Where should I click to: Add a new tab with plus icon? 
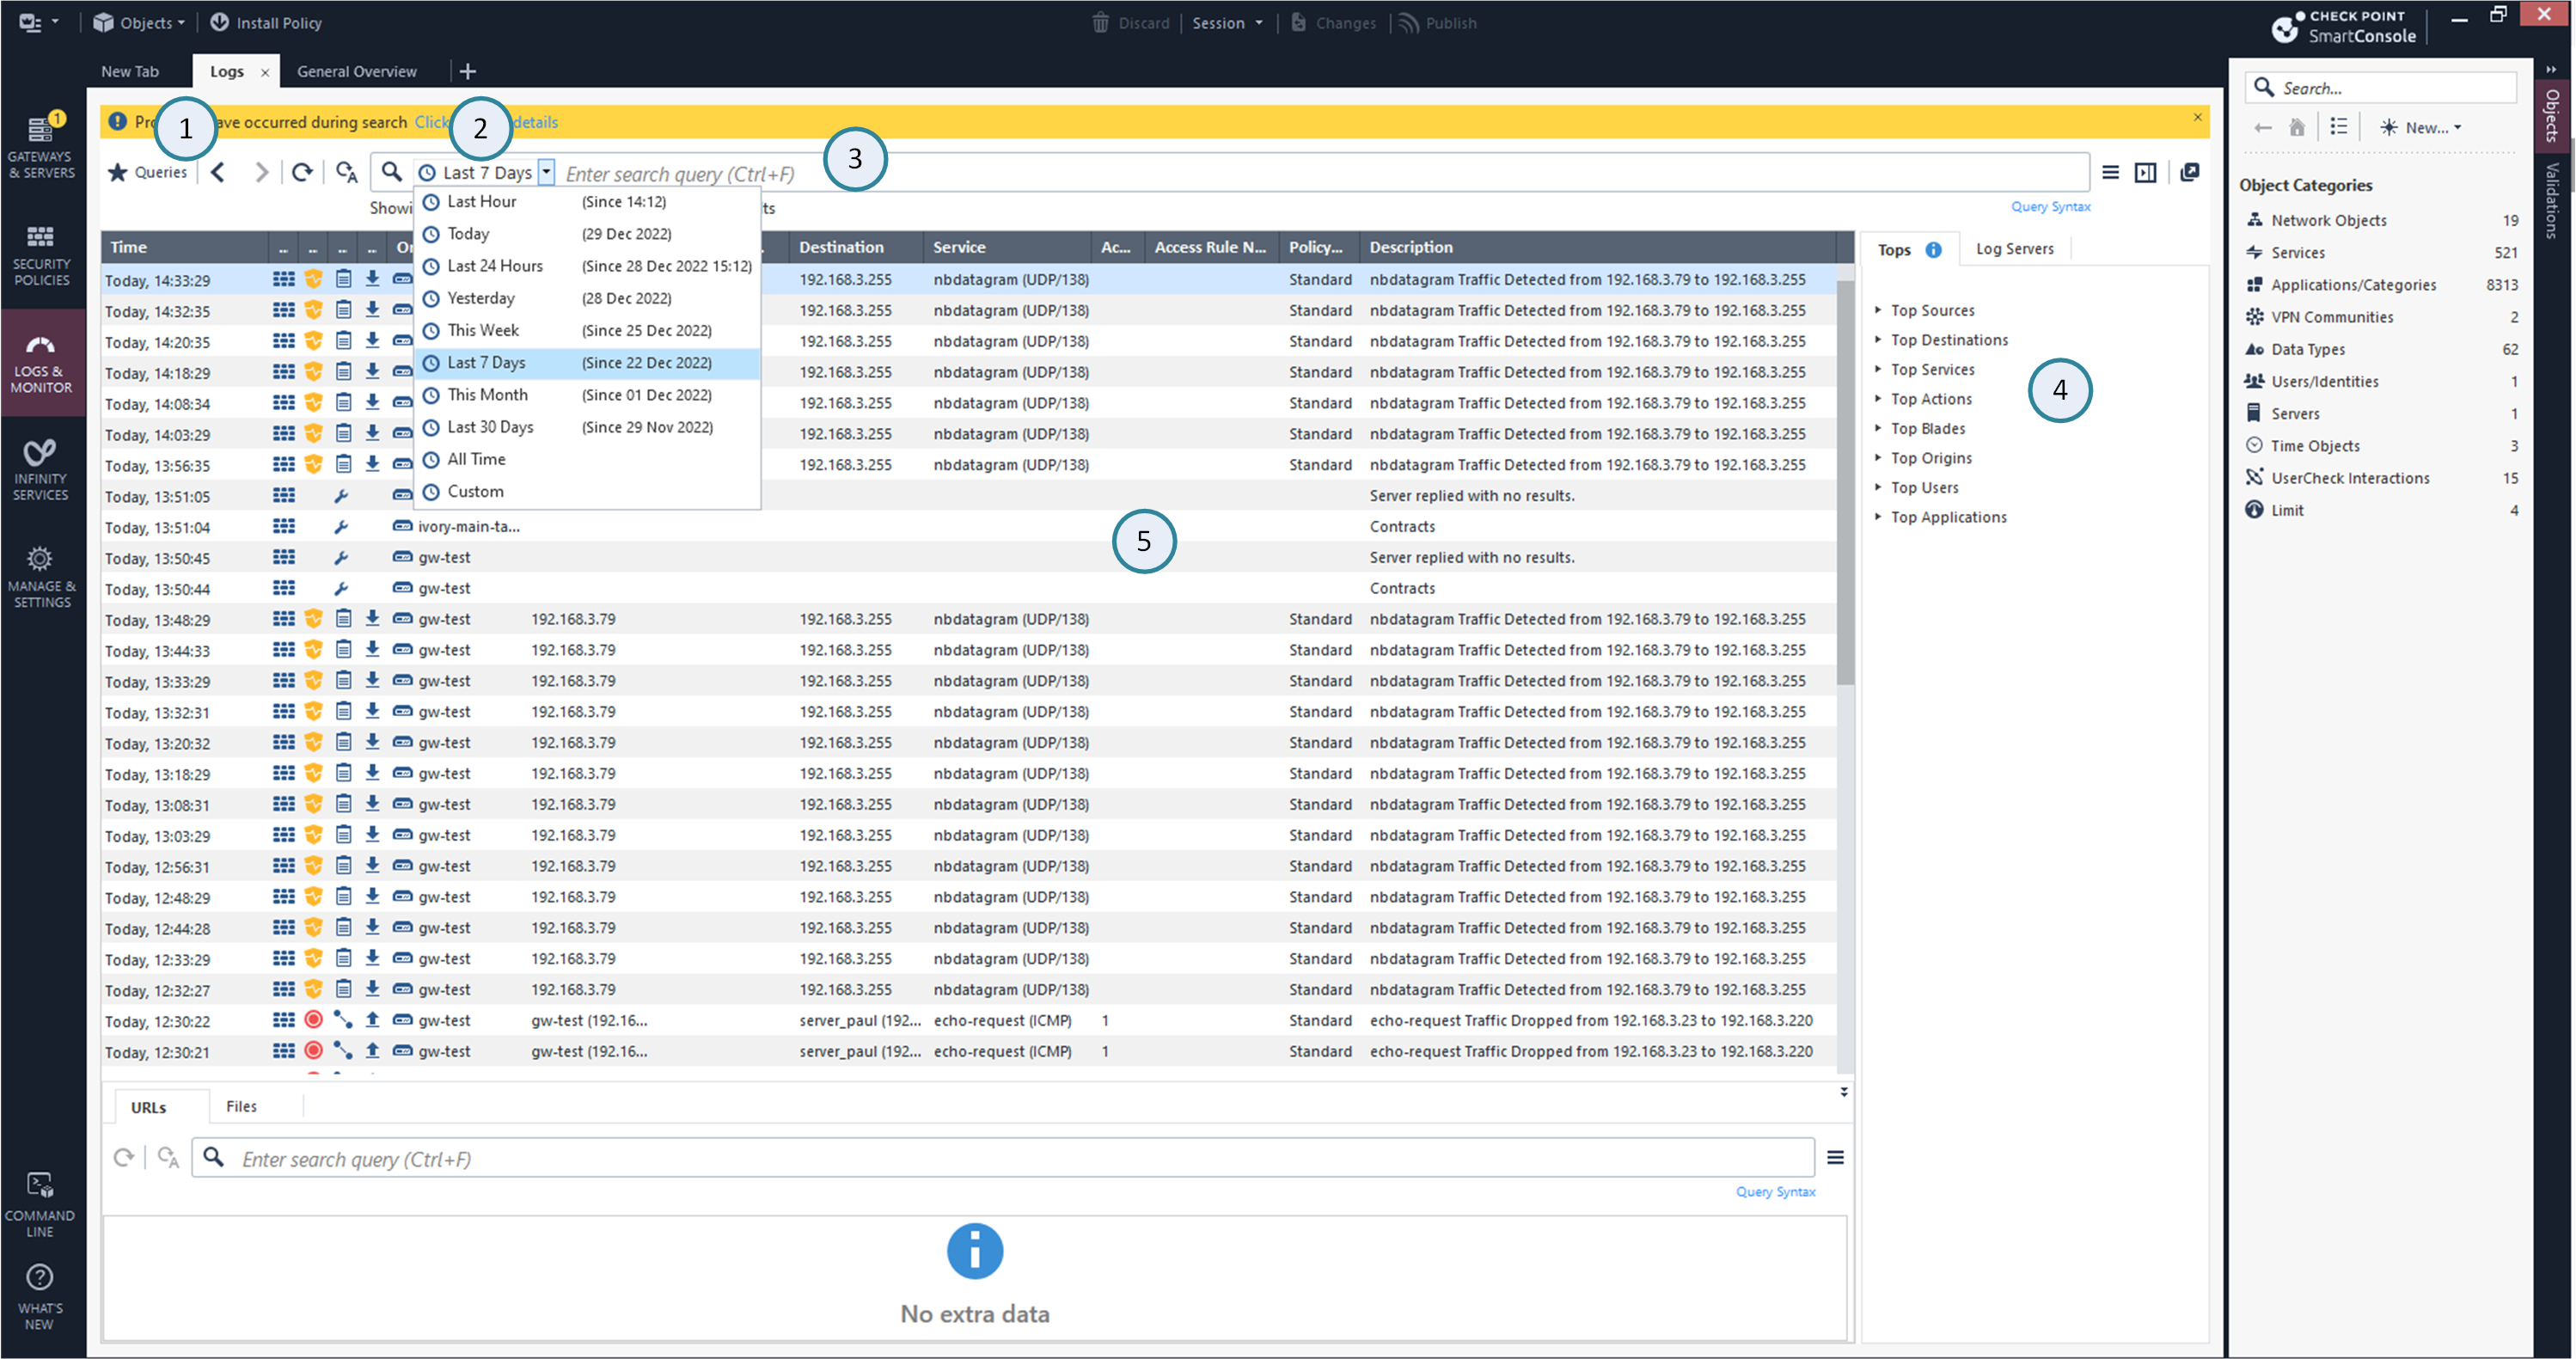click(x=467, y=71)
